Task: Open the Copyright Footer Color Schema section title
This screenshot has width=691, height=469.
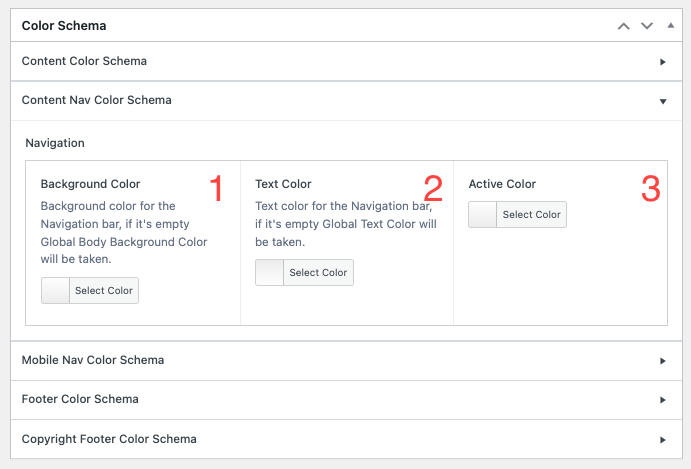Action: 109,438
